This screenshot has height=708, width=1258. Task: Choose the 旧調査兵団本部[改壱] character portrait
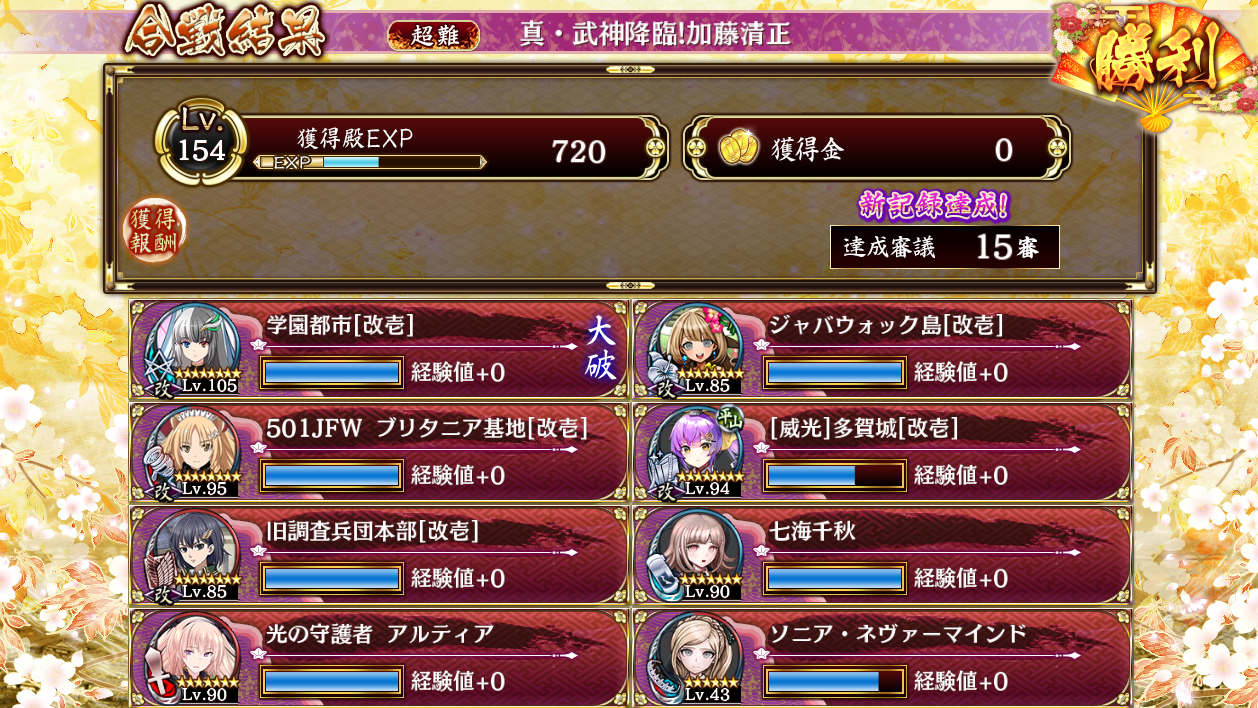pyautogui.click(x=193, y=554)
